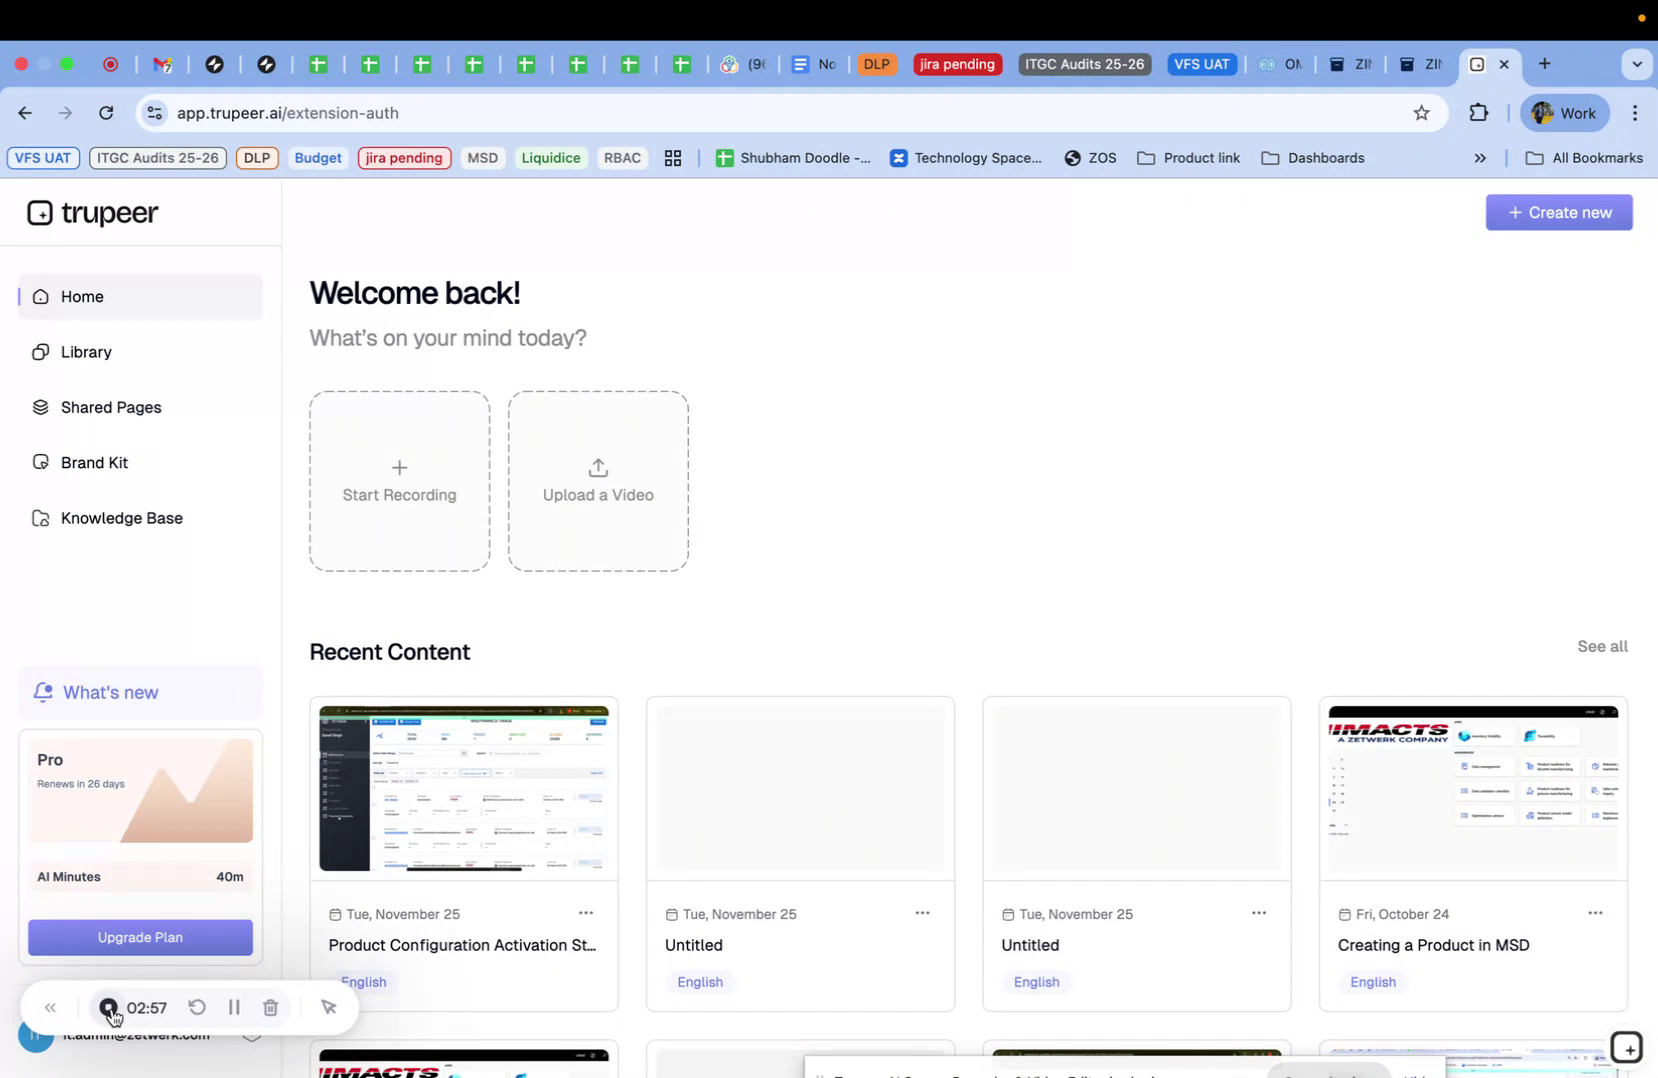Delete the current recording
The height and width of the screenshot is (1078, 1658).
click(x=269, y=1008)
